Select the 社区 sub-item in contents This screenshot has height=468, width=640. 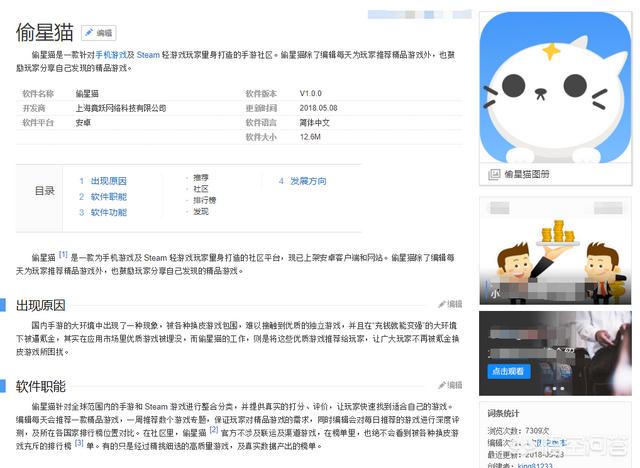coord(201,189)
